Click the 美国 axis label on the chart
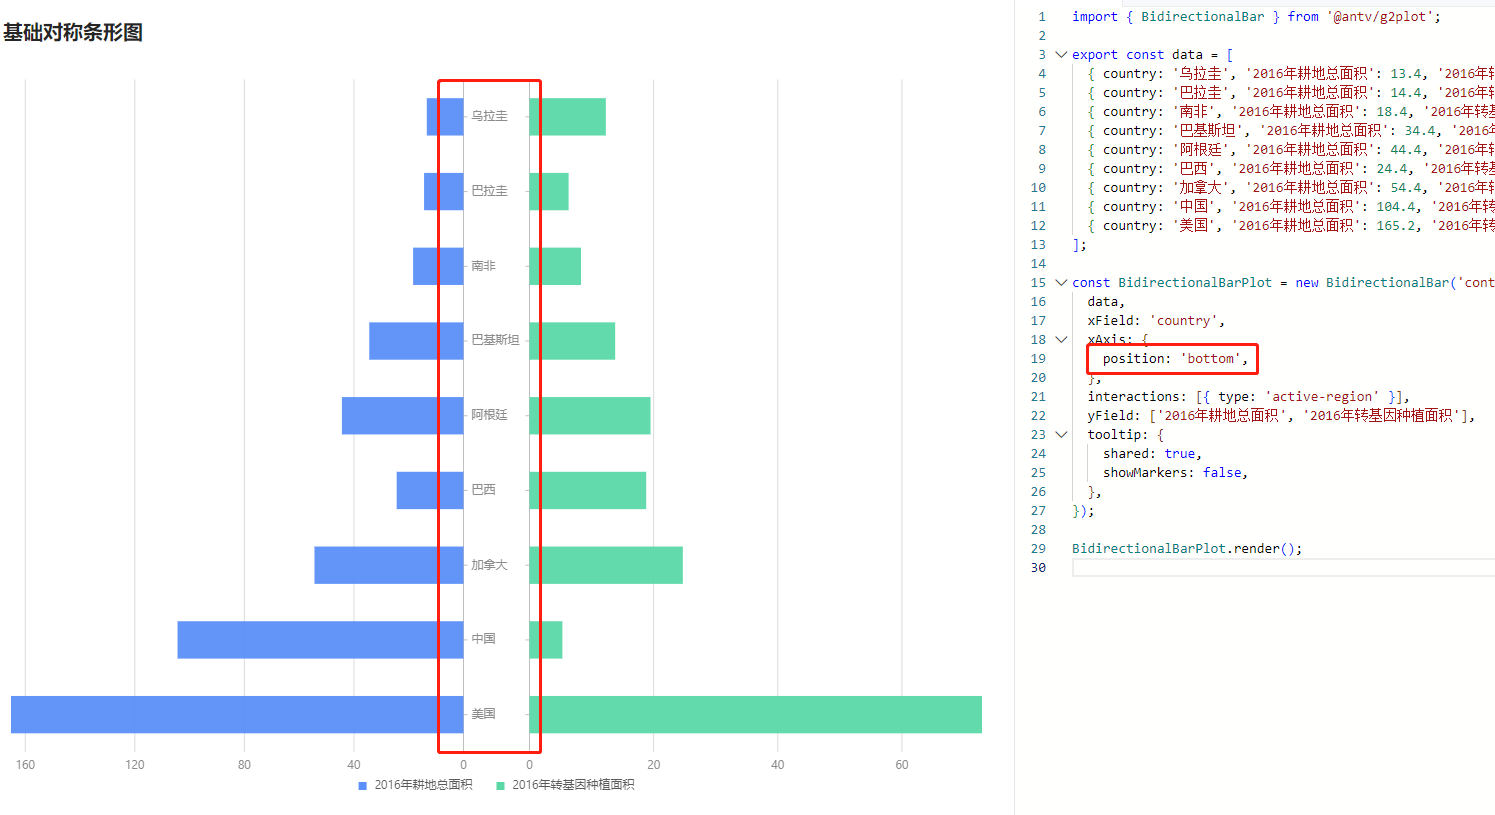The image size is (1495, 815). coord(483,713)
